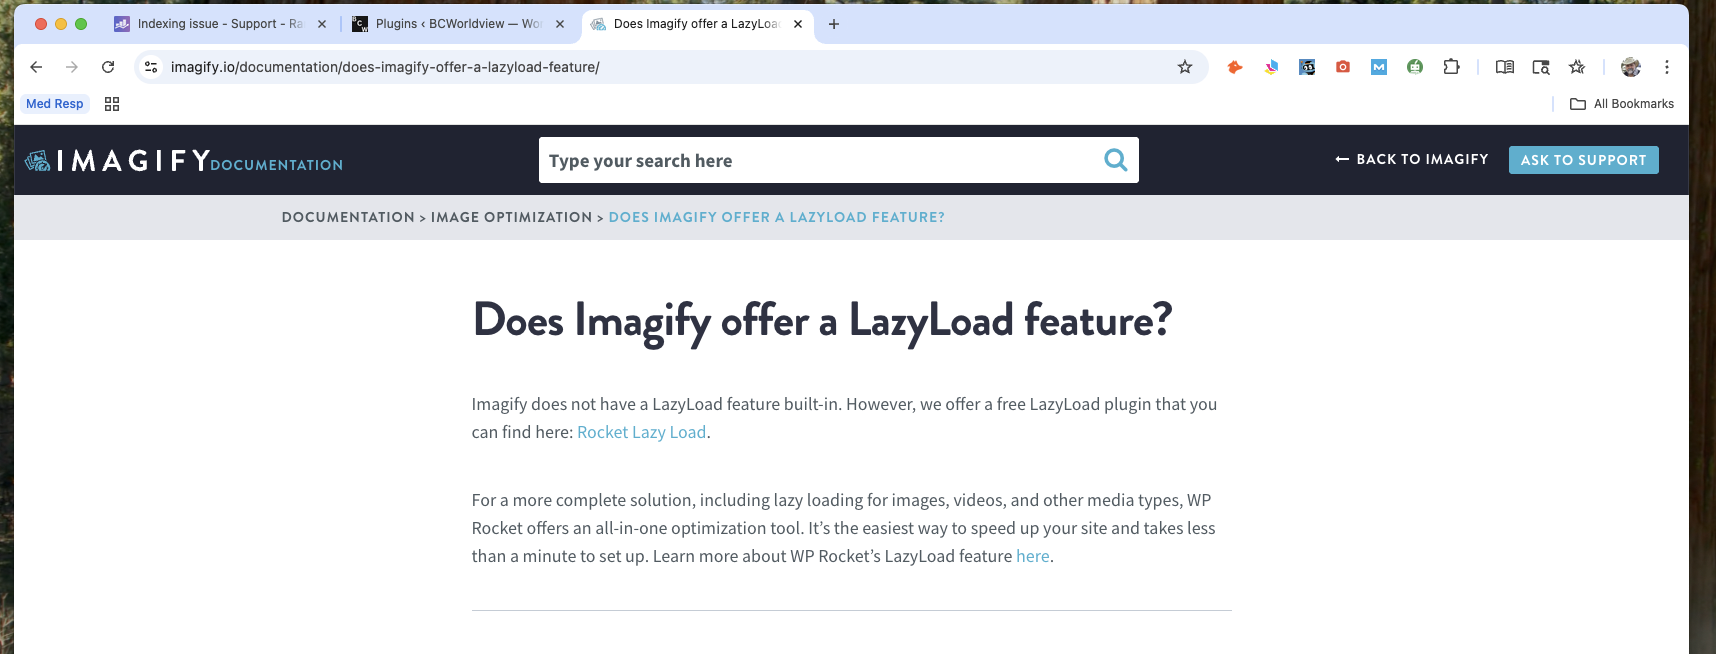
Task: Reload the page
Action: [x=108, y=67]
